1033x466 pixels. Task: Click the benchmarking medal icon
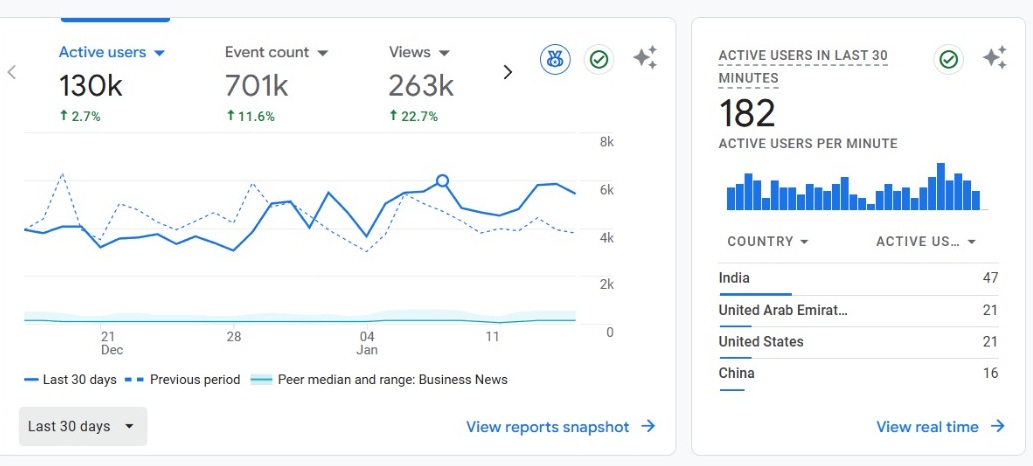[x=555, y=60]
